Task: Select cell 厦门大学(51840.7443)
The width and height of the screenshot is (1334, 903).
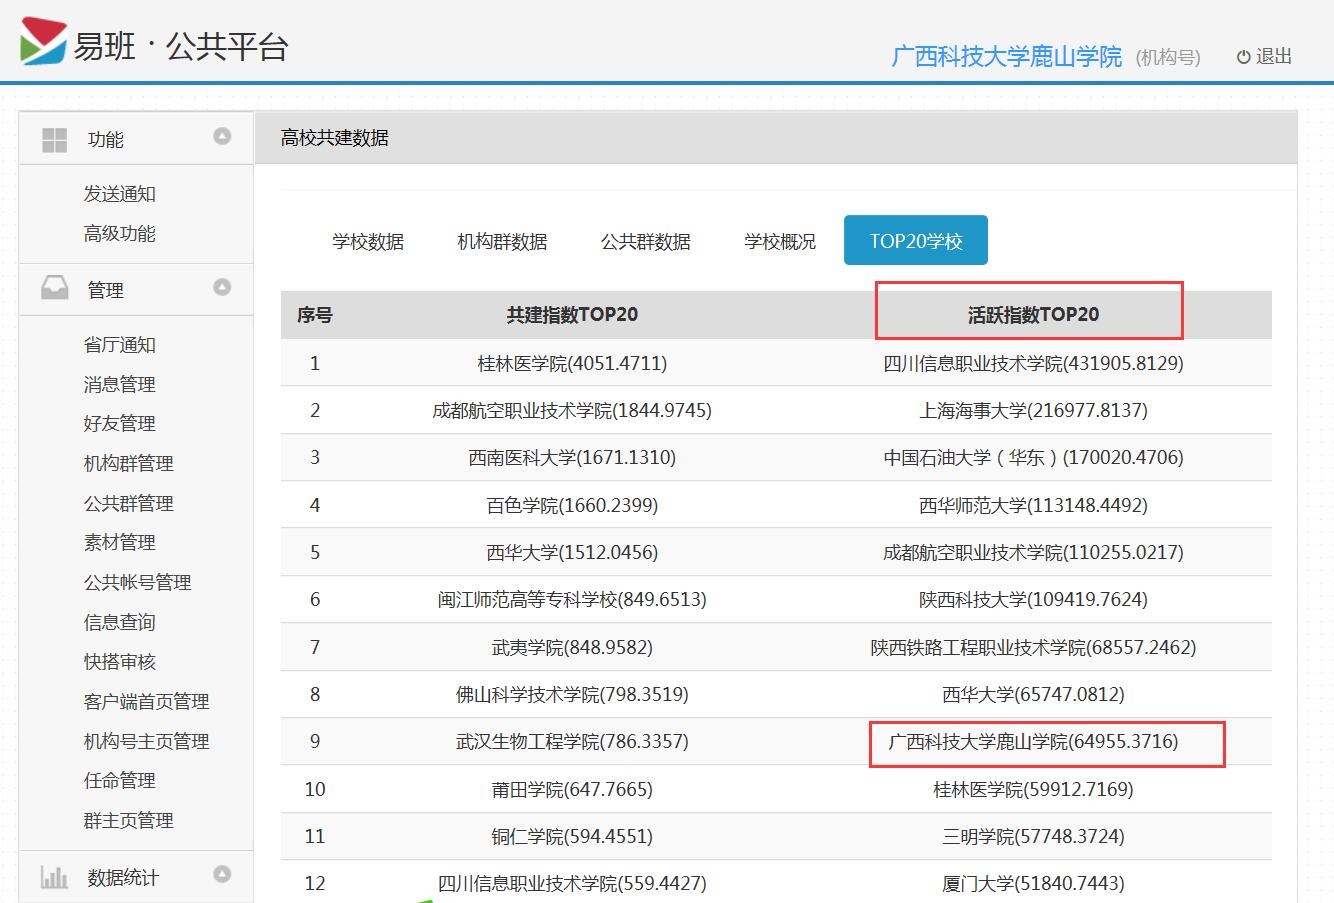Action: pos(1033,883)
